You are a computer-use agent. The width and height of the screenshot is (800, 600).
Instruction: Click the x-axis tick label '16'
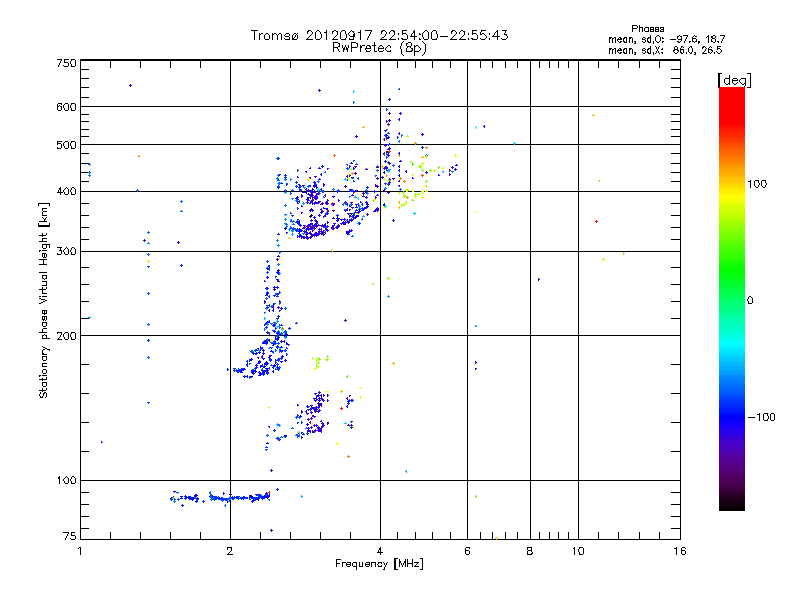[680, 551]
